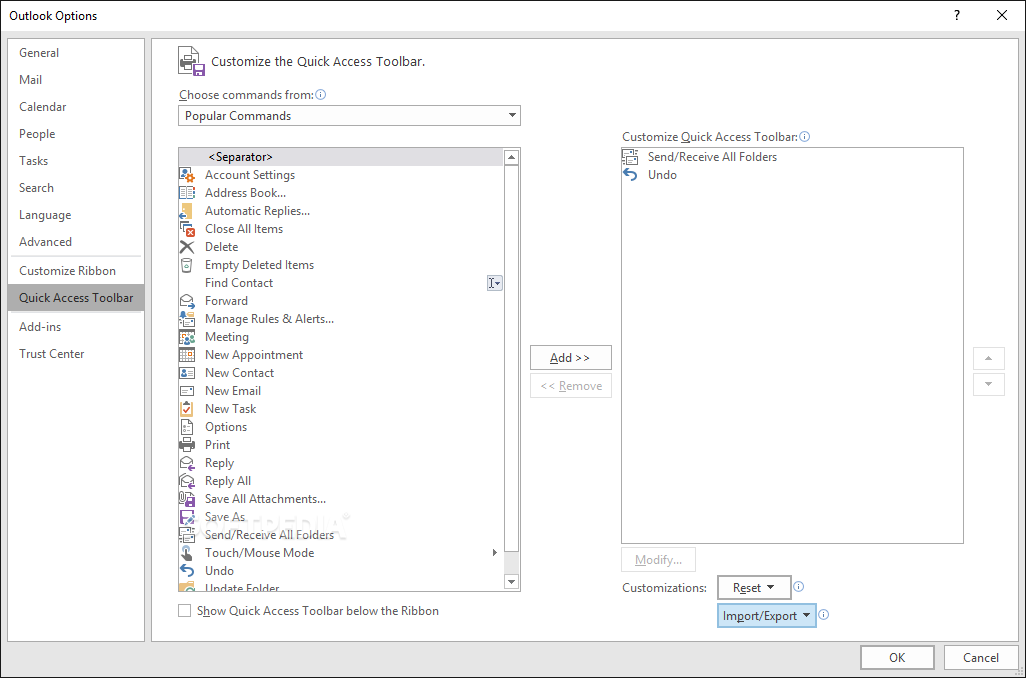Screen dimensions: 1026x678
Task: Click the help question mark button
Action: click(957, 15)
